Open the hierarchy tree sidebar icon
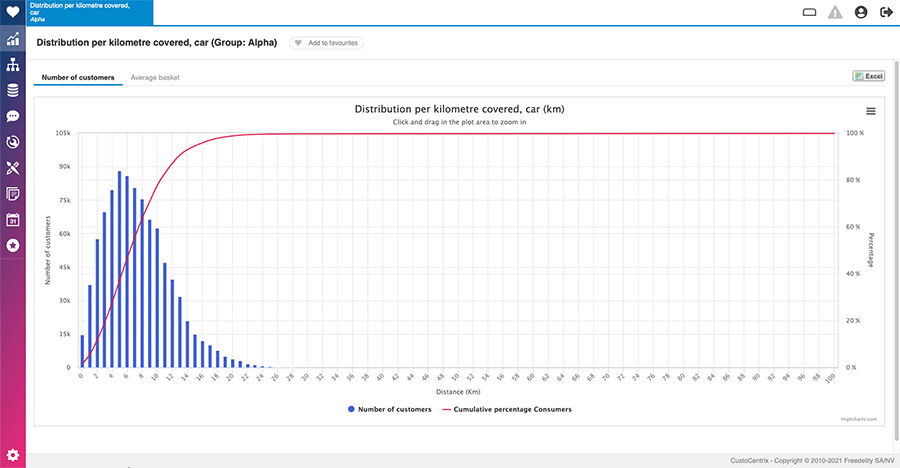Viewport: 900px width, 468px height. tap(13, 65)
